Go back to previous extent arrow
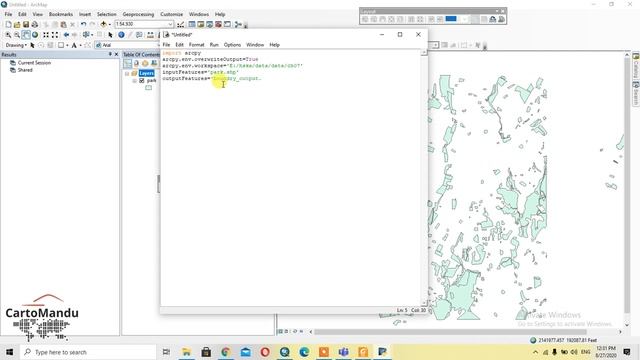 66,35
